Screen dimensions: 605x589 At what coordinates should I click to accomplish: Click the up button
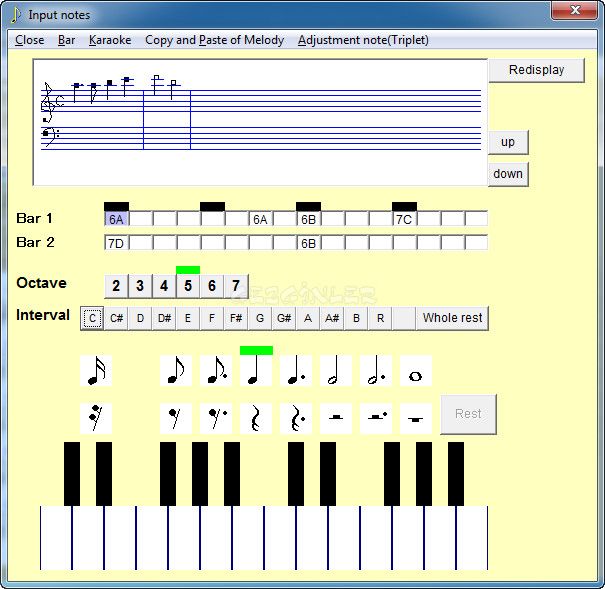tap(508, 142)
